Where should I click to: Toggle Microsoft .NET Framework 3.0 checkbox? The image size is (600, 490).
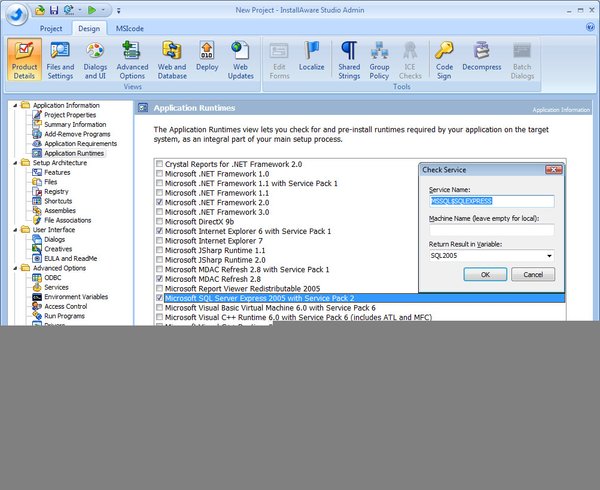coord(160,212)
